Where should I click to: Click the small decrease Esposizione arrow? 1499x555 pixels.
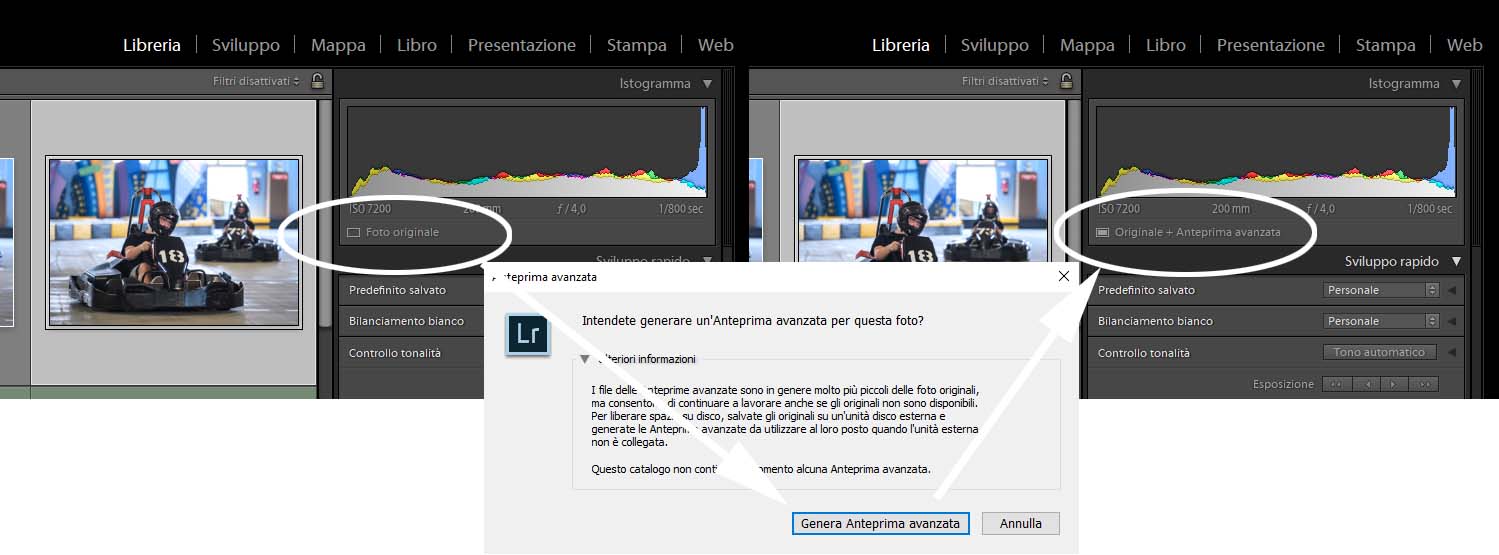(1365, 384)
